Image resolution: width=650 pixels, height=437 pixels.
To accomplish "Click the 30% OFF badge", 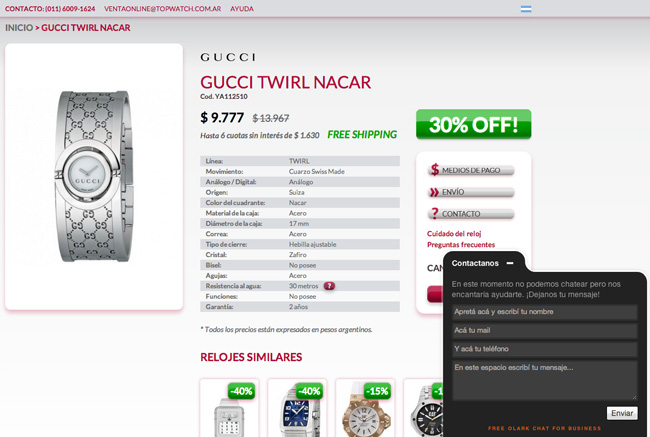I will pyautogui.click(x=473, y=124).
